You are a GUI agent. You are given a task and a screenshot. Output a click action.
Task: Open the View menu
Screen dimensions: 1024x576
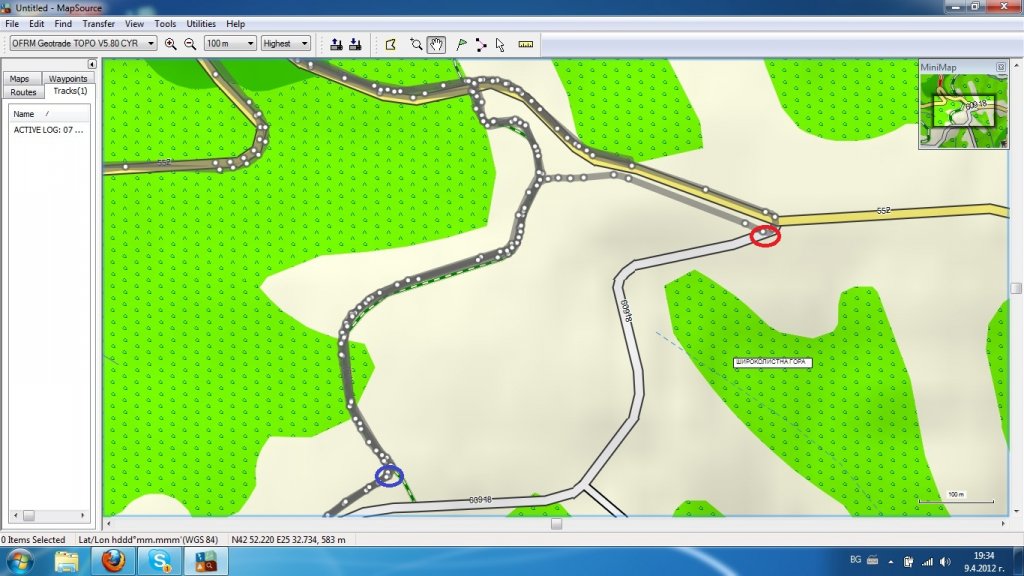tap(135, 24)
